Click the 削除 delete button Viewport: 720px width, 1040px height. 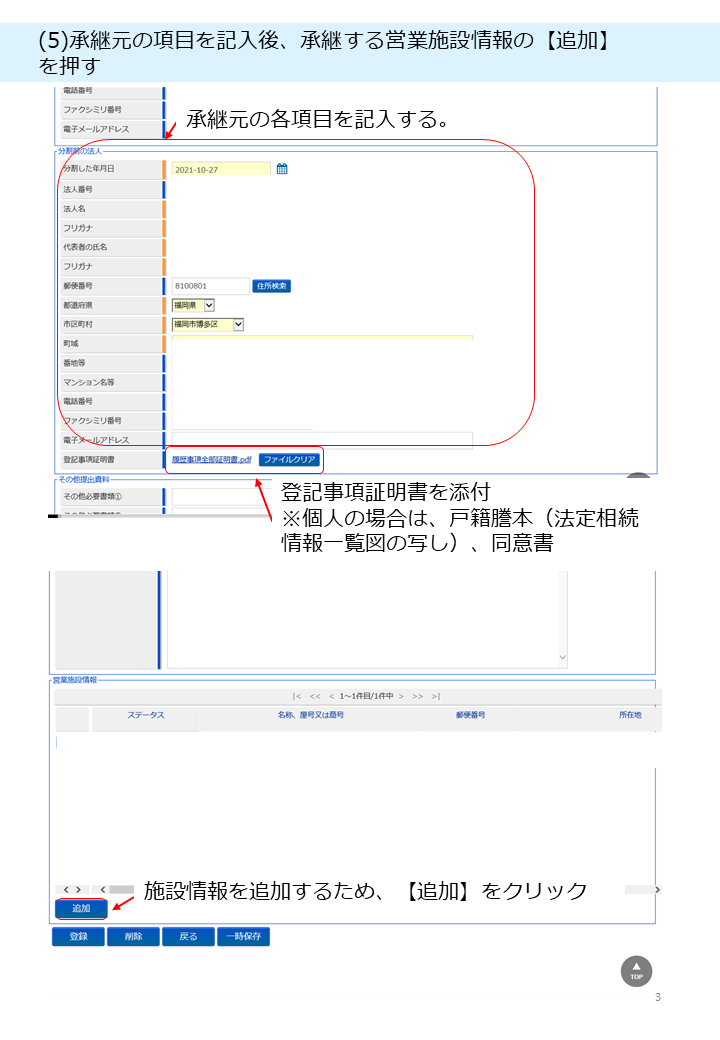point(133,937)
